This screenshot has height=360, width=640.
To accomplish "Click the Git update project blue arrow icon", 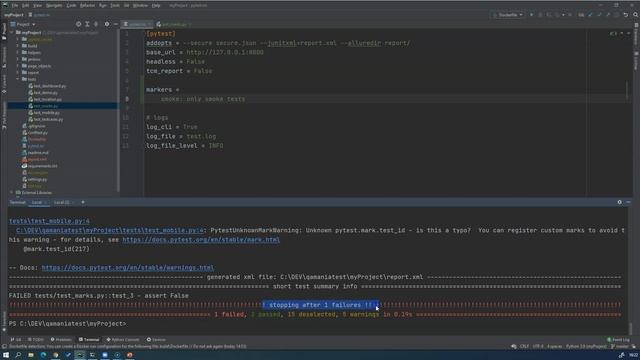I will (590, 15).
